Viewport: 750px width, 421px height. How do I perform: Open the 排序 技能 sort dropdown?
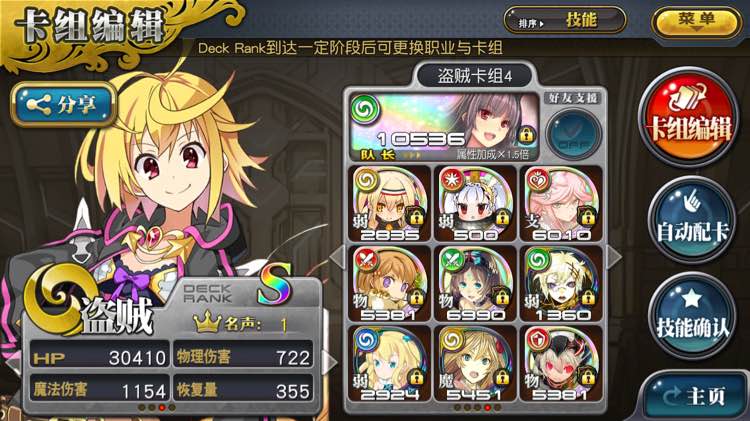(x=565, y=21)
